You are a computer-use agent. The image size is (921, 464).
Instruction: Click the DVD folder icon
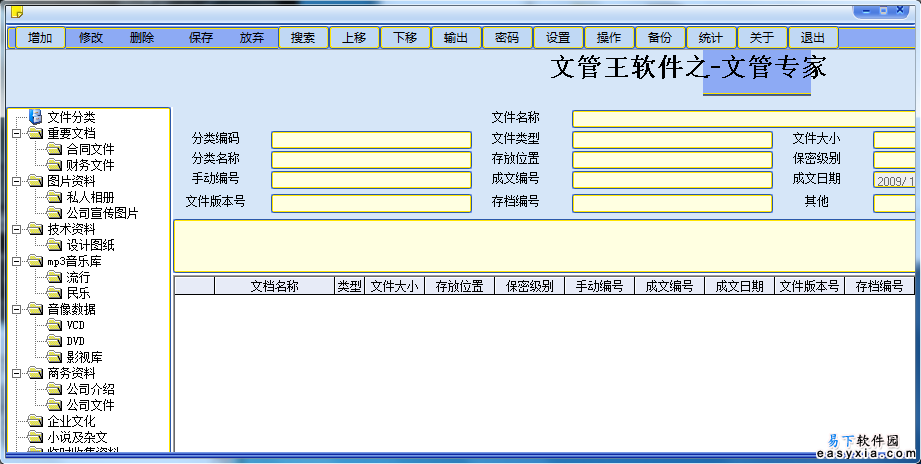pos(54,341)
